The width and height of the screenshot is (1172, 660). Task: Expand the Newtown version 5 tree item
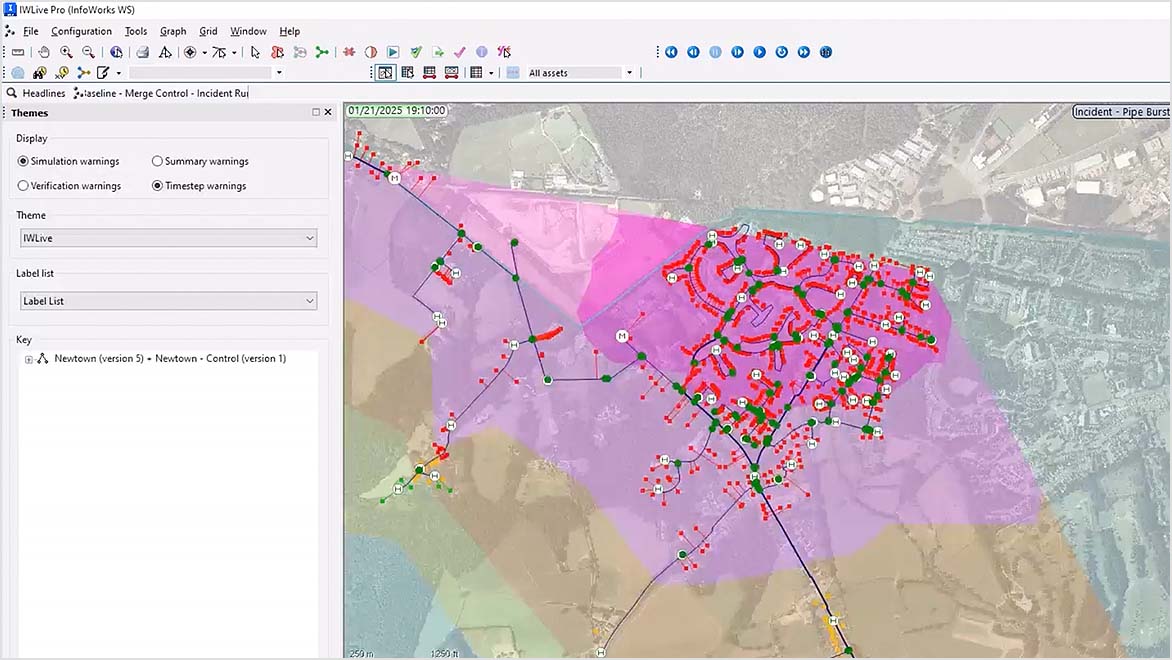click(x=29, y=358)
